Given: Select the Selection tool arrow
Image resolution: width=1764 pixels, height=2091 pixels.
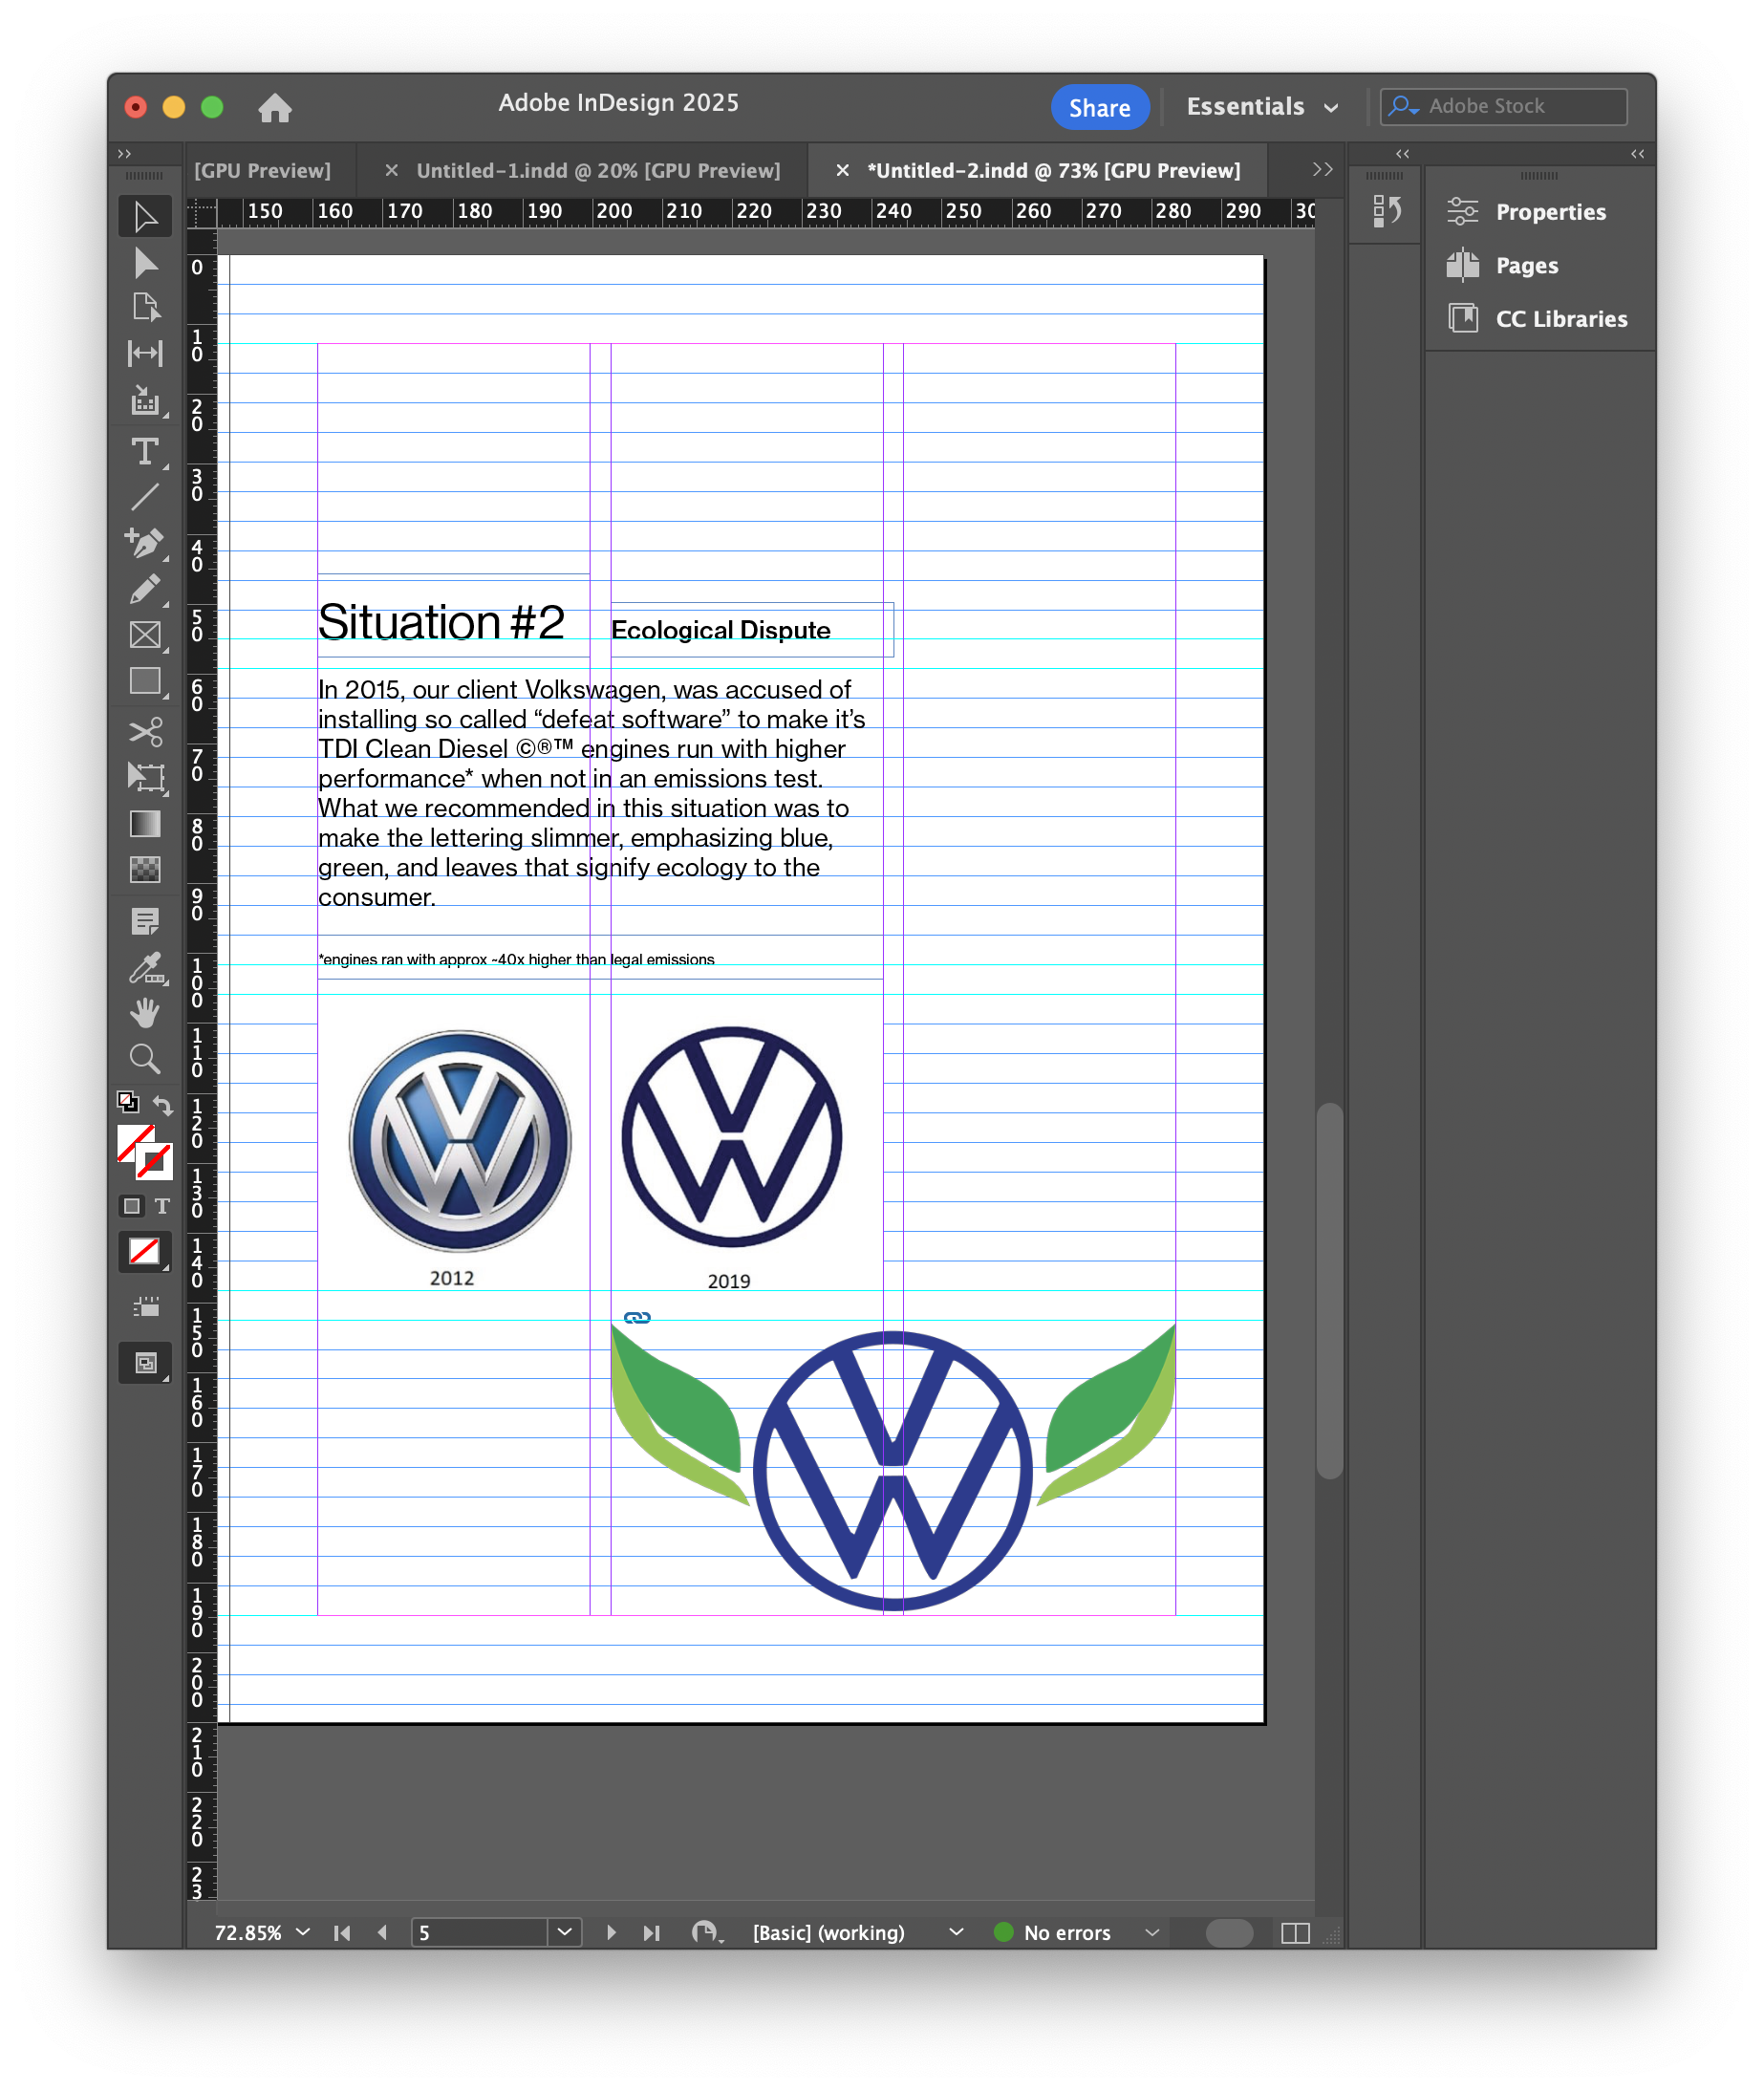Looking at the screenshot, I should pyautogui.click(x=145, y=217).
